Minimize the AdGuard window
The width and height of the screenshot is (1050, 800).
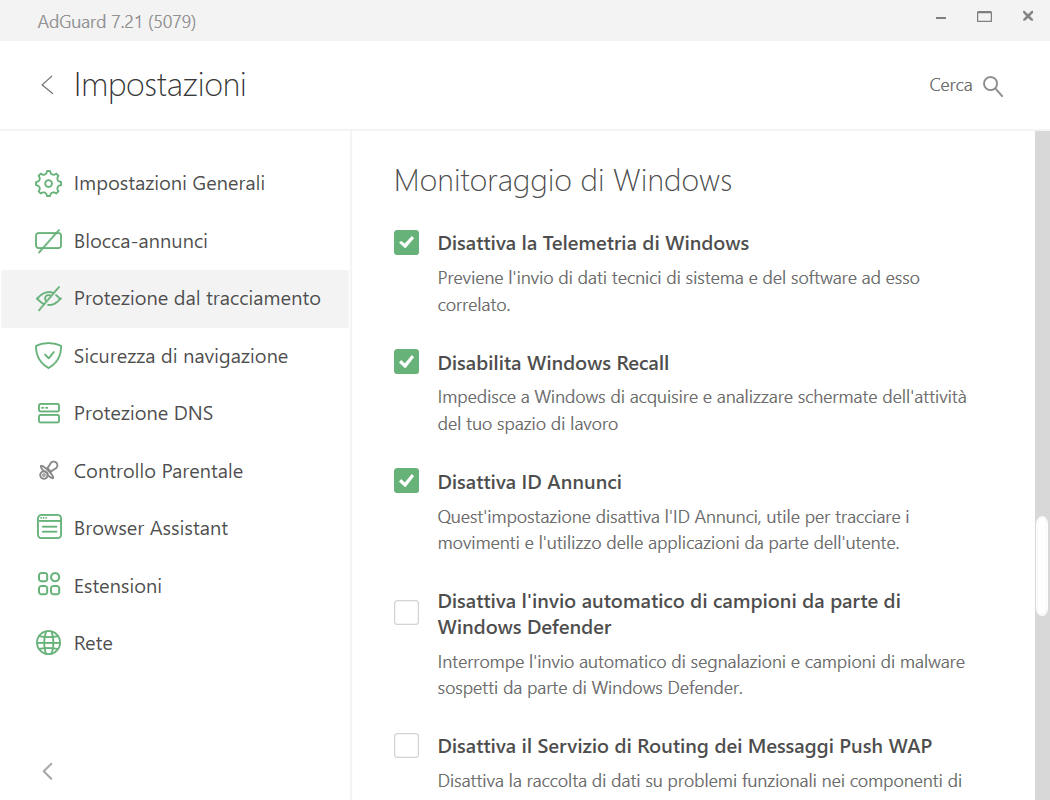coord(941,18)
